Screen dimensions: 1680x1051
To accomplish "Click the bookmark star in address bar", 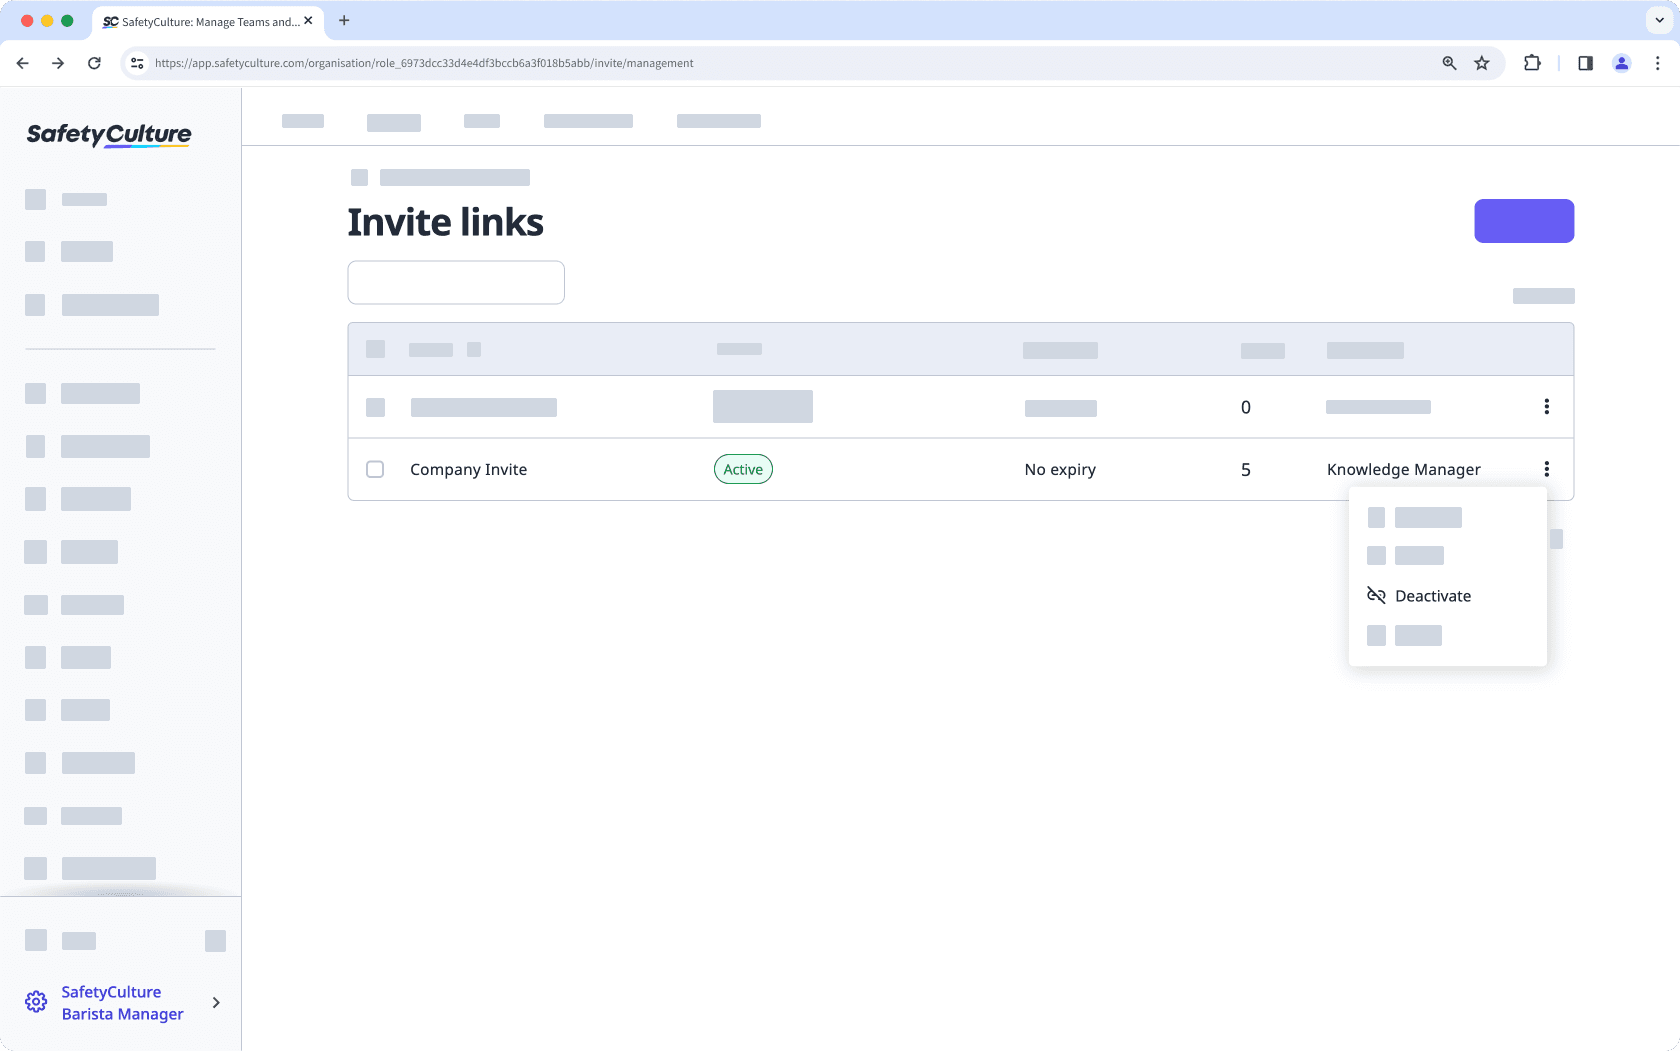I will 1482,63.
